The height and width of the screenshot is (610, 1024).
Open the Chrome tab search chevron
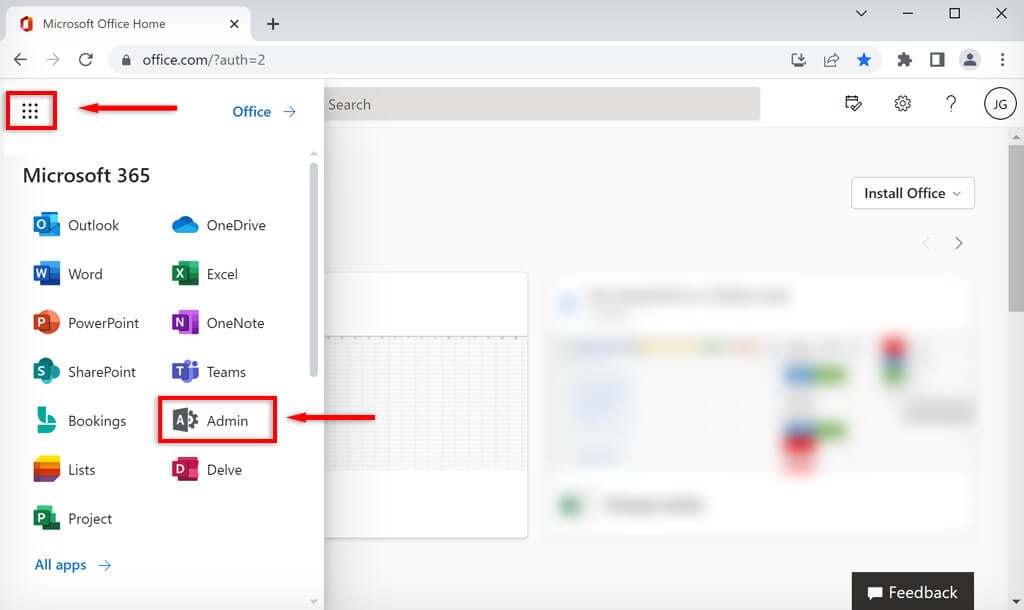click(861, 13)
